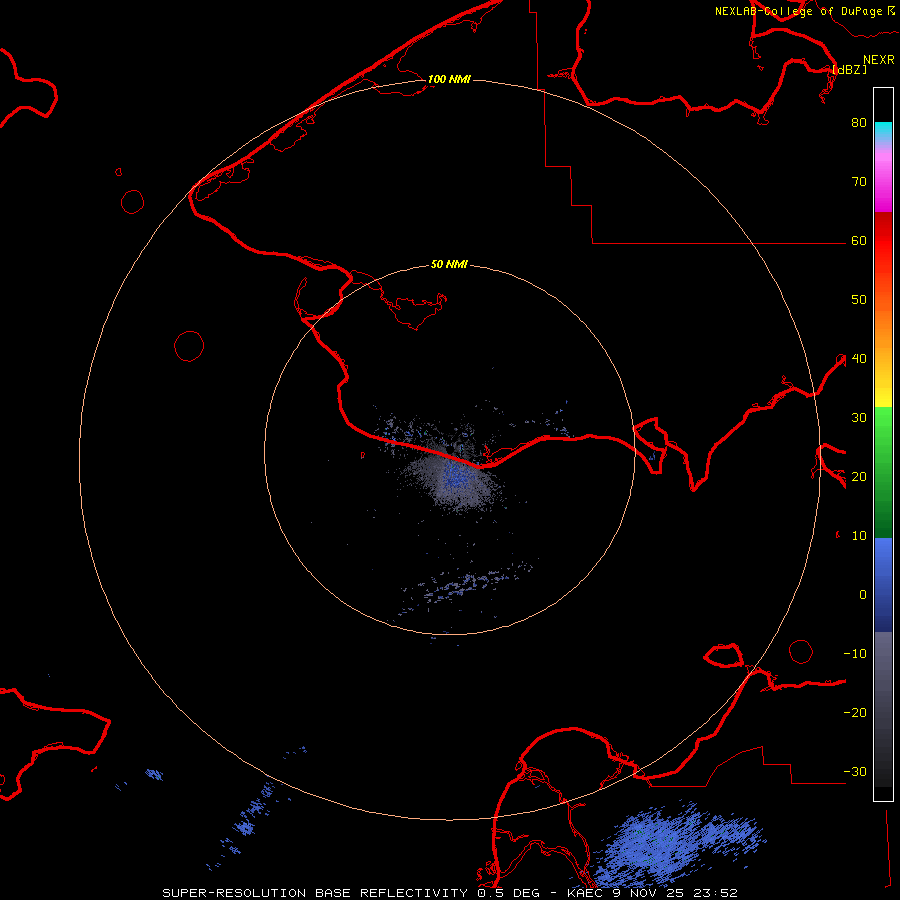Select the -10 value on the dBZ scale
Viewport: 900px width, 900px height.
pyautogui.click(x=855, y=654)
